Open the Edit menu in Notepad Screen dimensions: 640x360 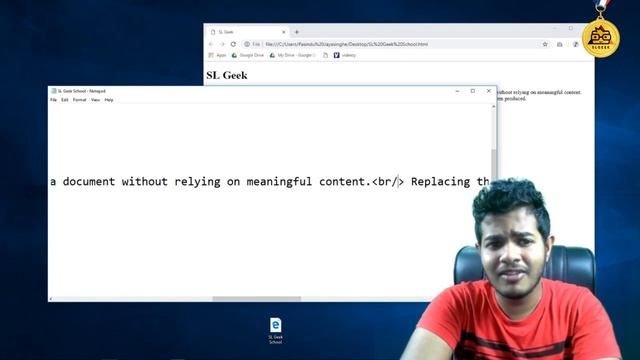(x=65, y=100)
